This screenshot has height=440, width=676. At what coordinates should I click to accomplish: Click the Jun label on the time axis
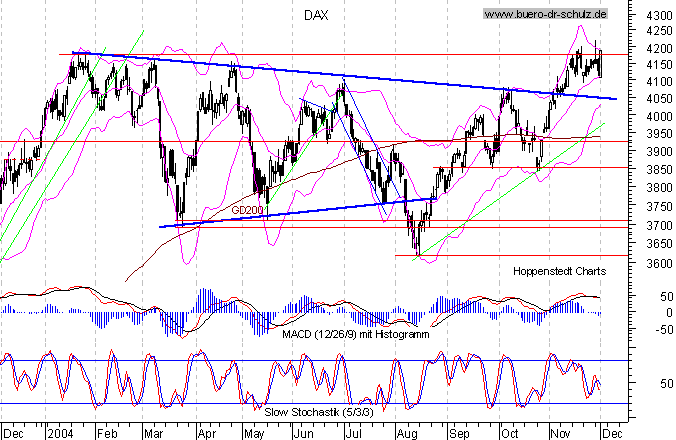(x=304, y=433)
